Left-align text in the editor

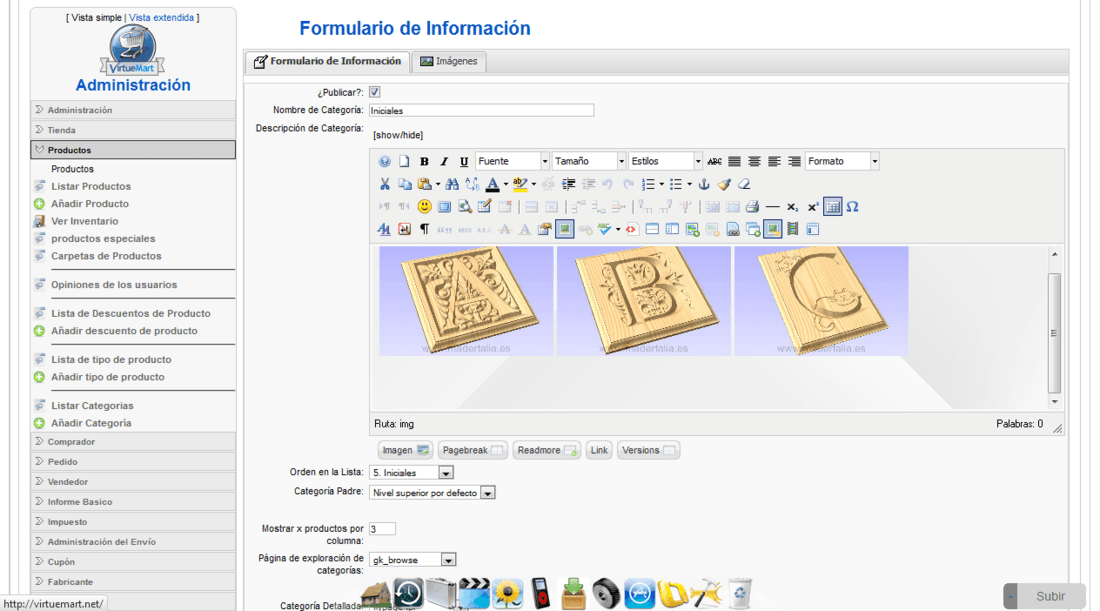(x=774, y=161)
